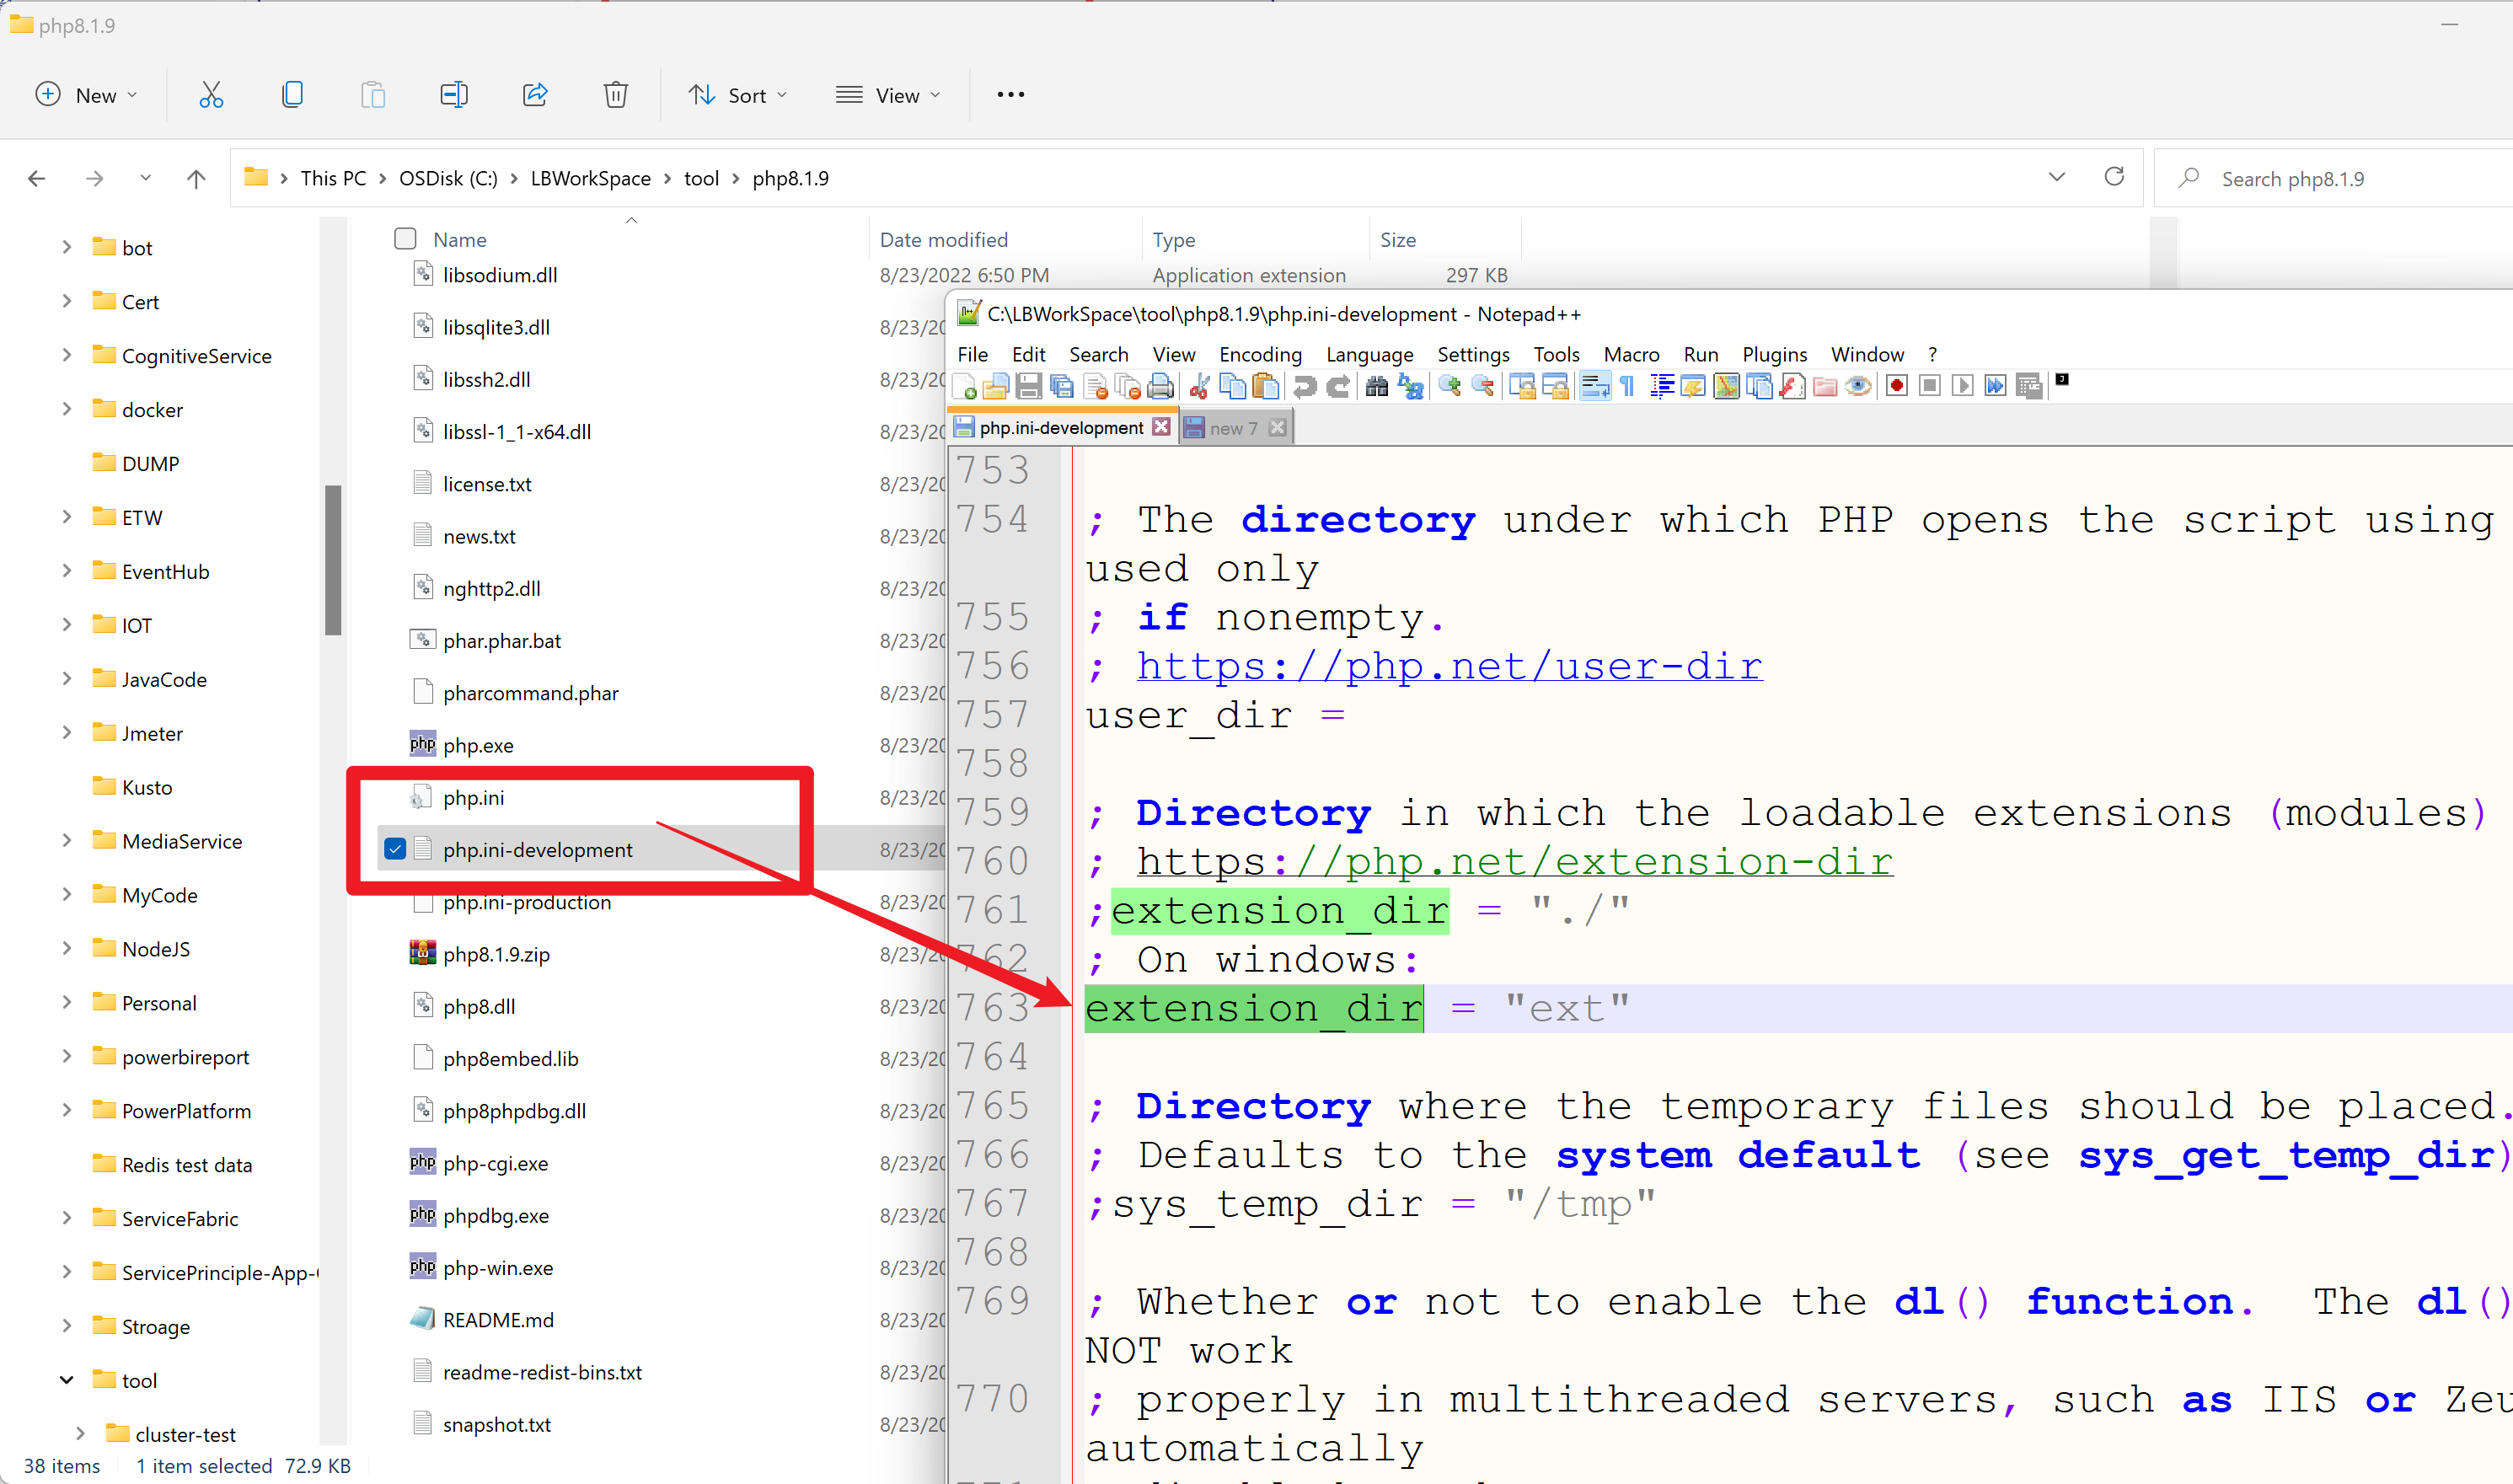Click the Explorer Delete trash icon
Viewport: 2513px width, 1484px height.
click(615, 95)
